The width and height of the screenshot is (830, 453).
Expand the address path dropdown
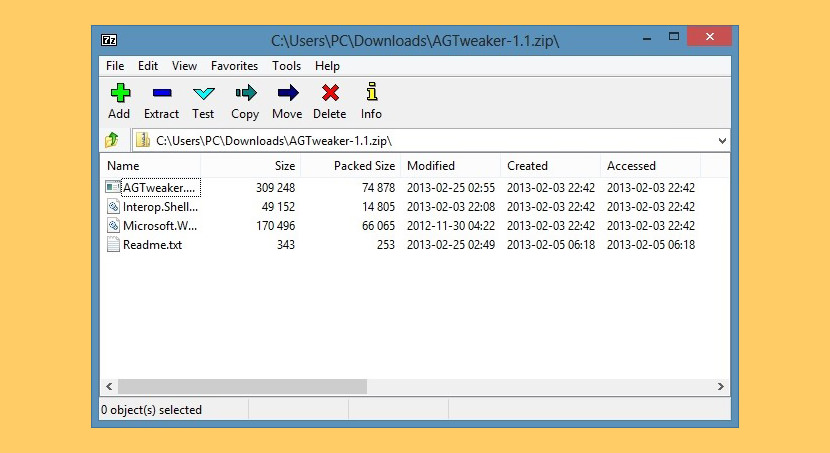pyautogui.click(x=722, y=141)
